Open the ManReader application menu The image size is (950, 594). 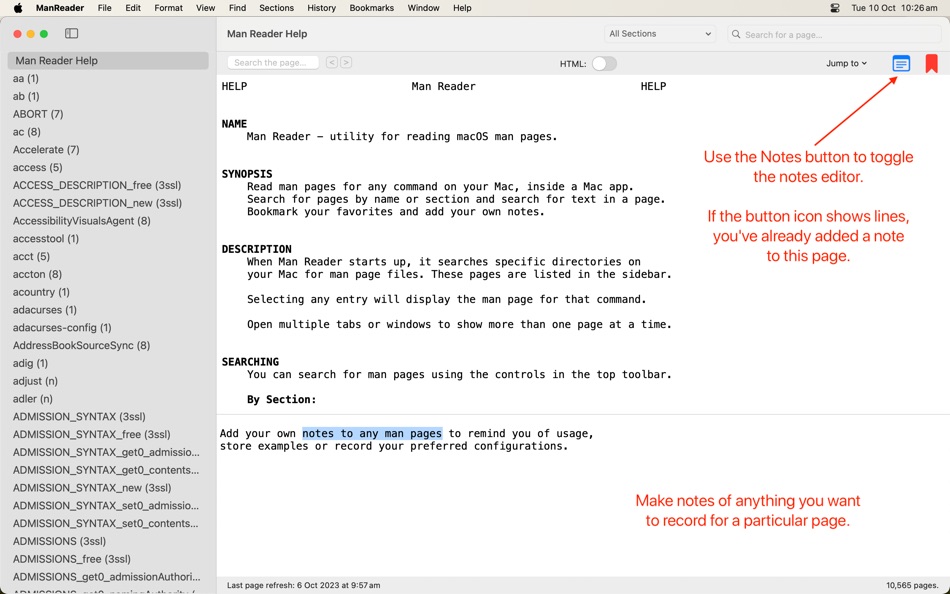[x=60, y=8]
